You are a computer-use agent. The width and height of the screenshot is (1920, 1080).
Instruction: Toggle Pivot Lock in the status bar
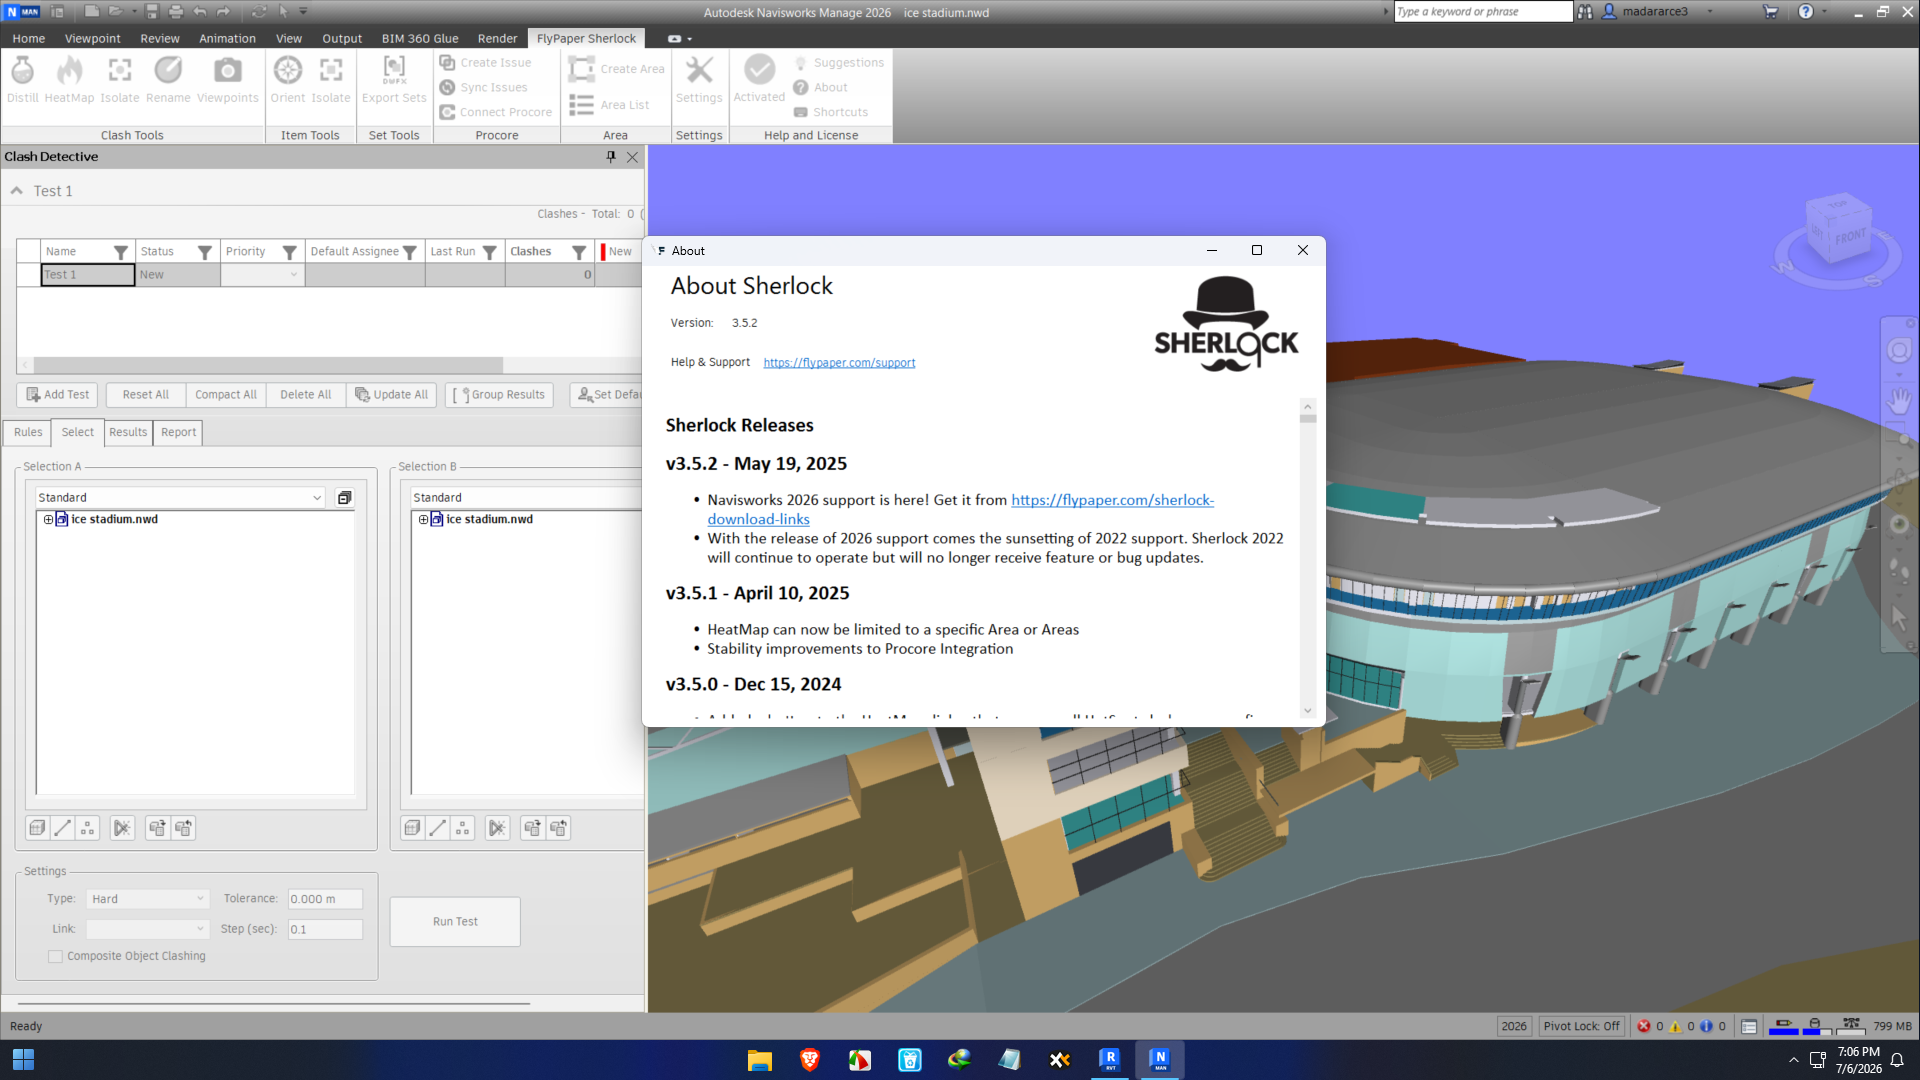click(1581, 1026)
